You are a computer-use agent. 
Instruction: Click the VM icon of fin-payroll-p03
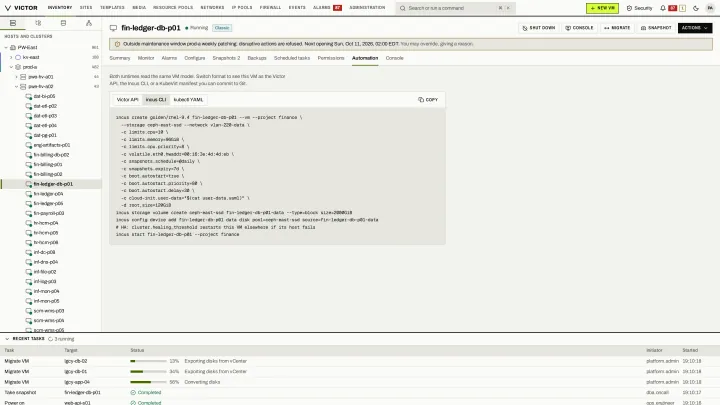pyautogui.click(x=28, y=213)
